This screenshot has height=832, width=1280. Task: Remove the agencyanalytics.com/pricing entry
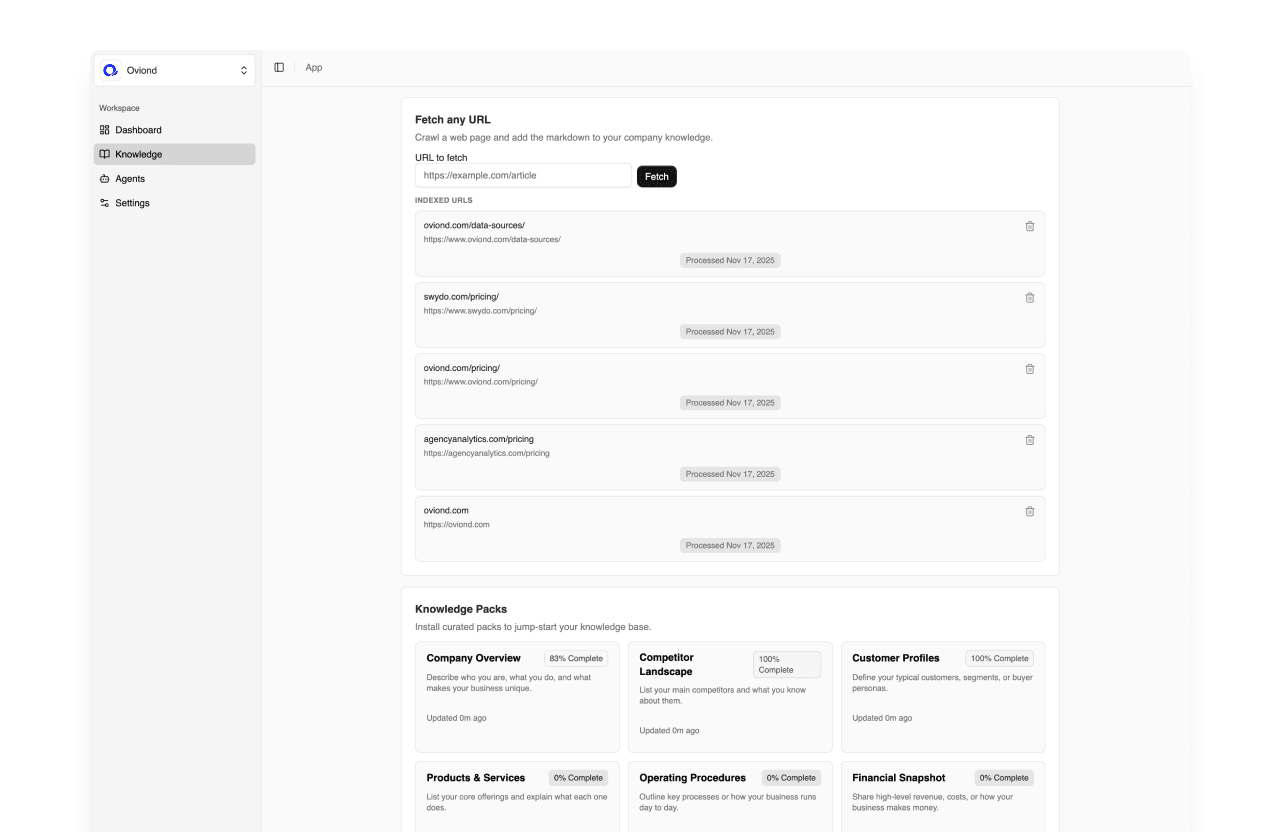1030,440
